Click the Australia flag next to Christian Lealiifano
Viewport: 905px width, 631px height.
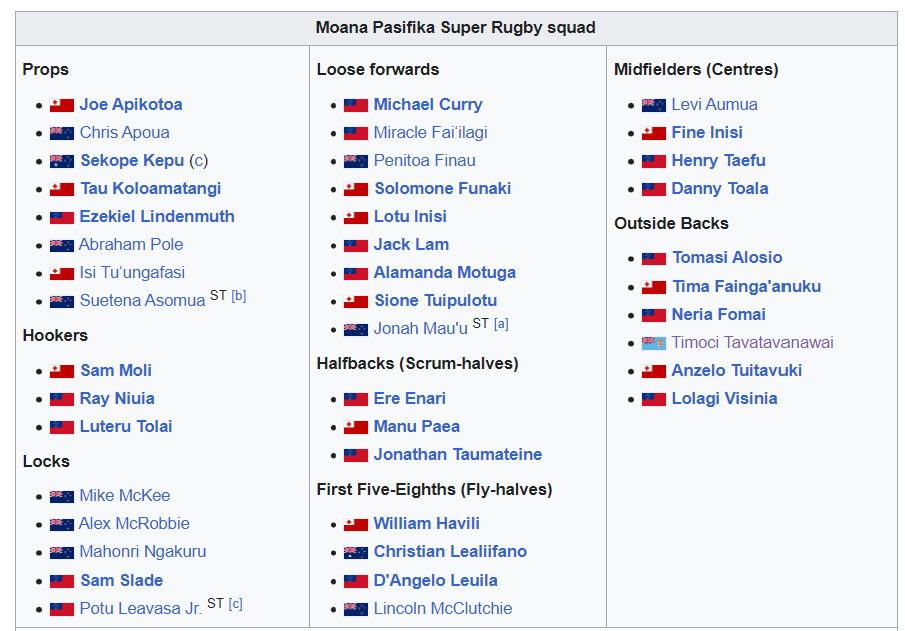[x=356, y=552]
